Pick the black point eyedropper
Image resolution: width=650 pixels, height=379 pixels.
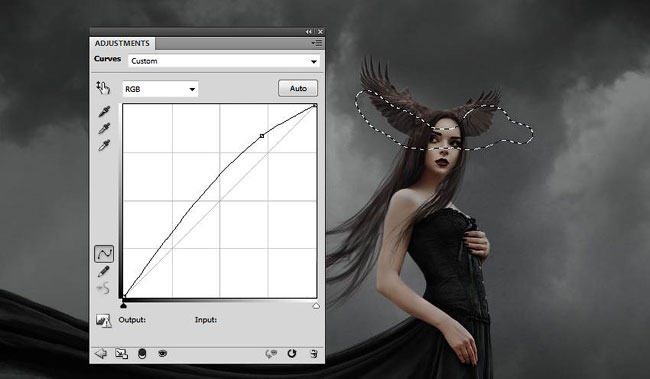coord(104,111)
